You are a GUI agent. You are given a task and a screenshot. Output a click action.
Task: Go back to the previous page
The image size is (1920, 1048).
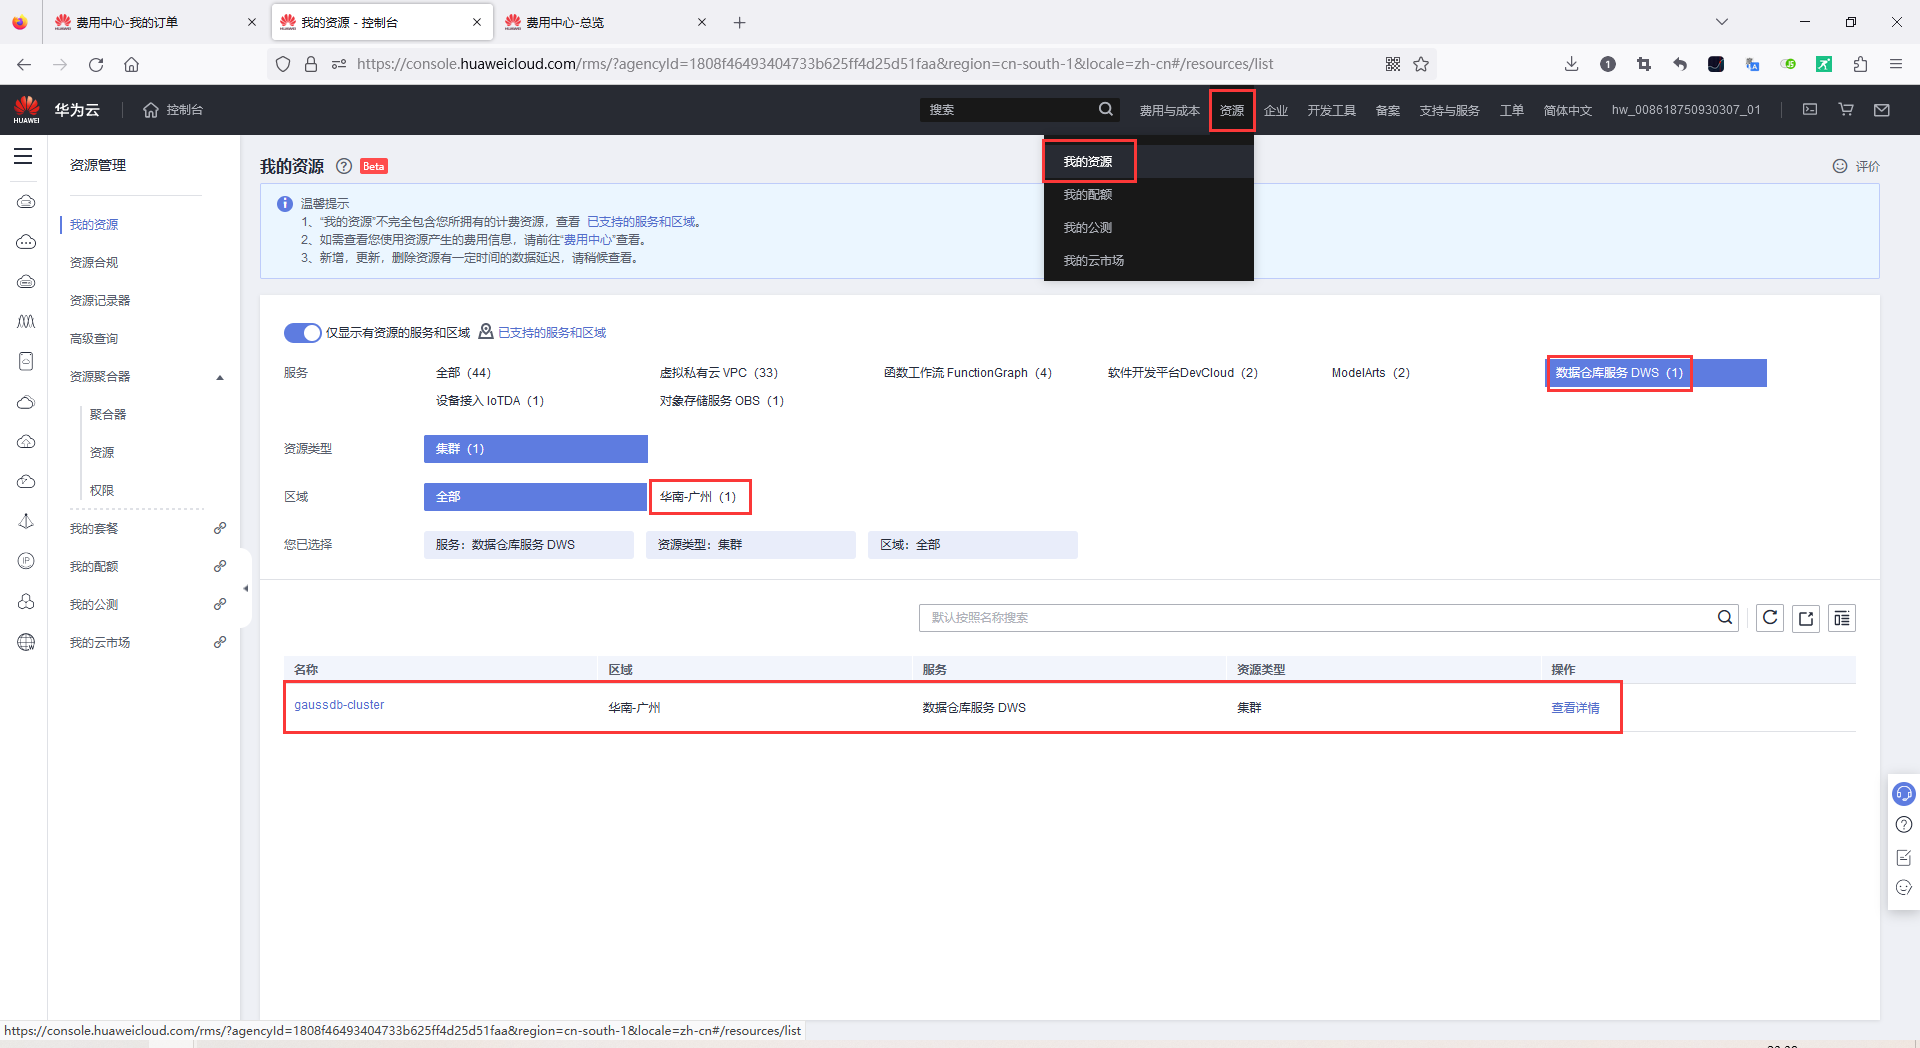pyautogui.click(x=24, y=64)
